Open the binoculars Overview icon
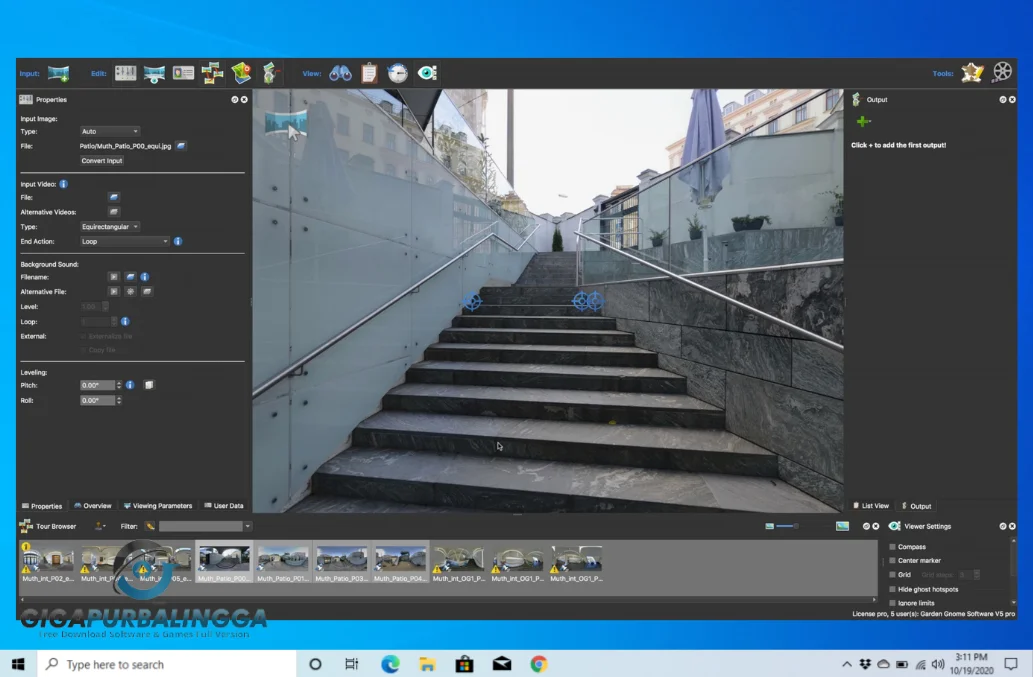This screenshot has height=677, width=1033. tap(340, 73)
